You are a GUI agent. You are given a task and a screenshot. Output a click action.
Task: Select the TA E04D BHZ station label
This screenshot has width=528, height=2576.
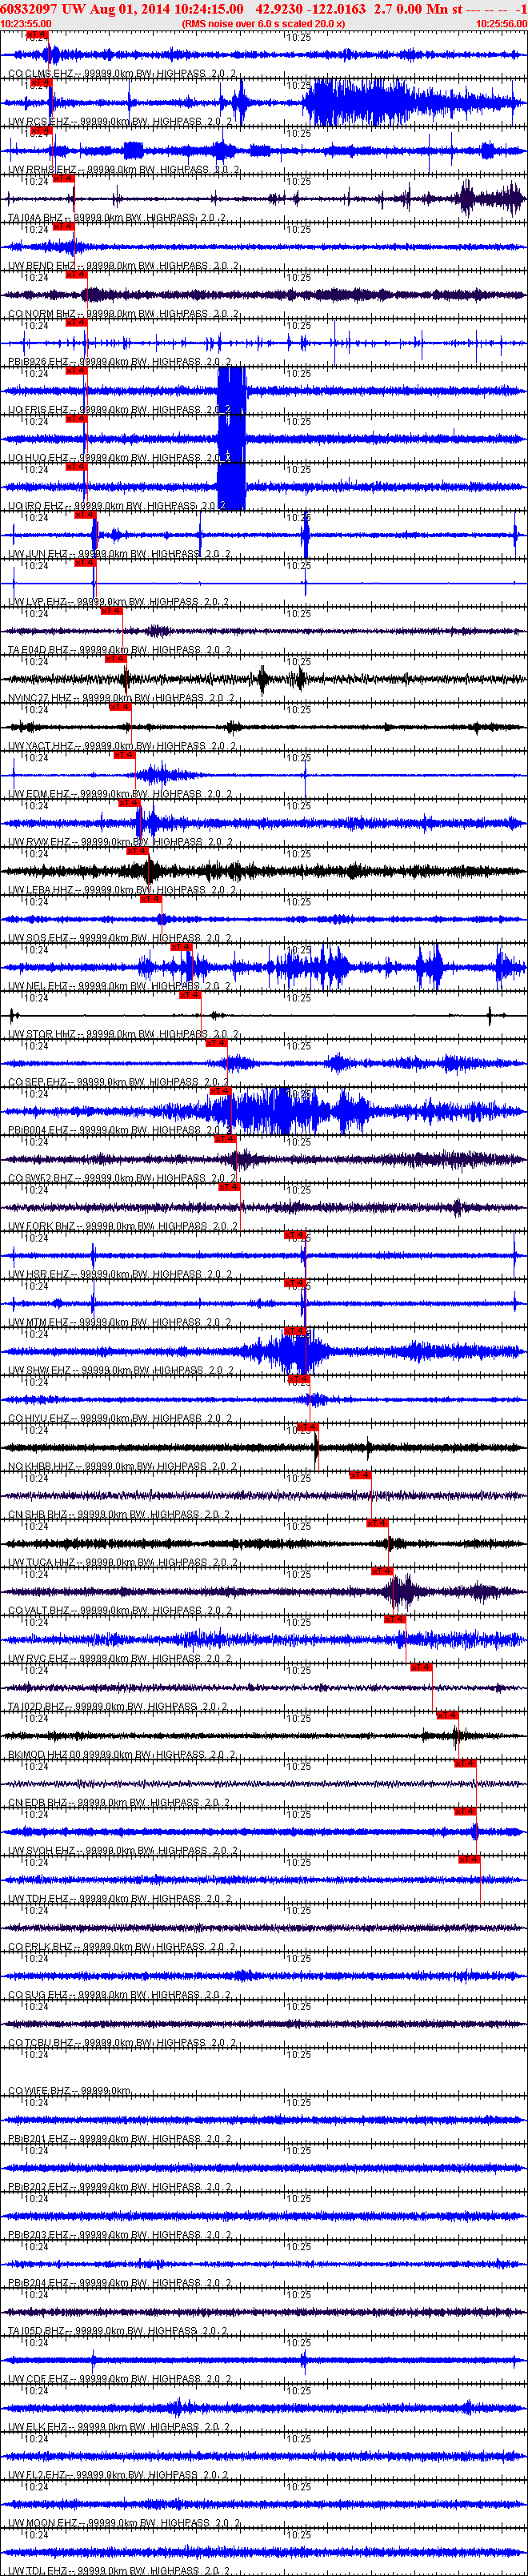pos(120,650)
